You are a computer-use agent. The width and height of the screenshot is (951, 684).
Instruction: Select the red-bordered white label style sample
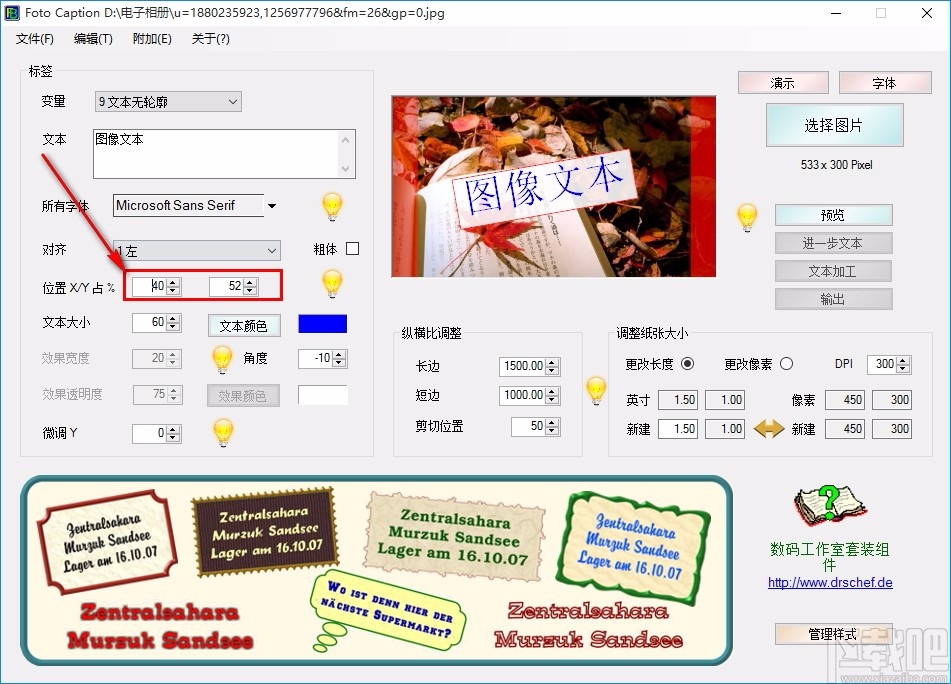click(x=107, y=542)
